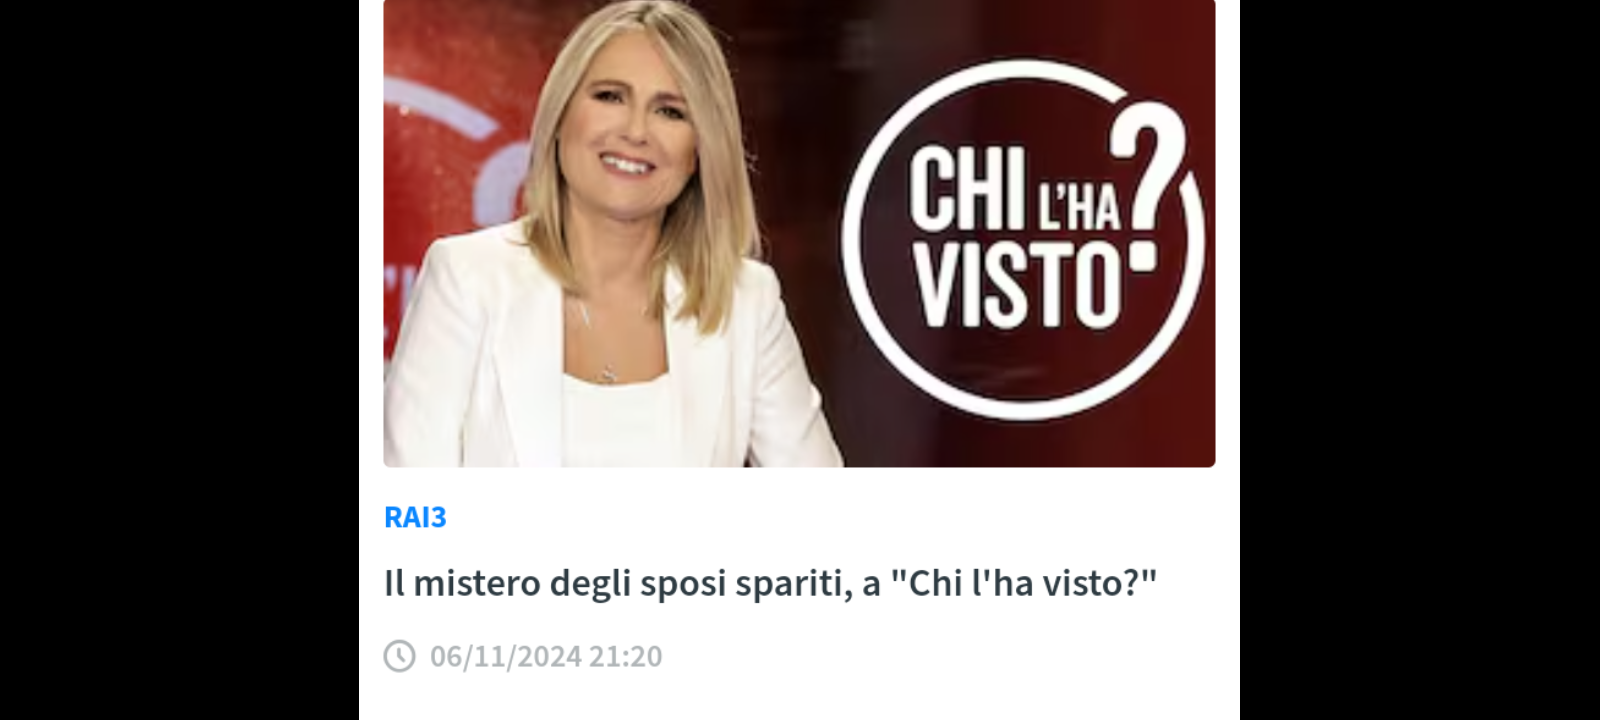Click the quoted "Chi l'ha visto?" in the headline

click(1022, 583)
